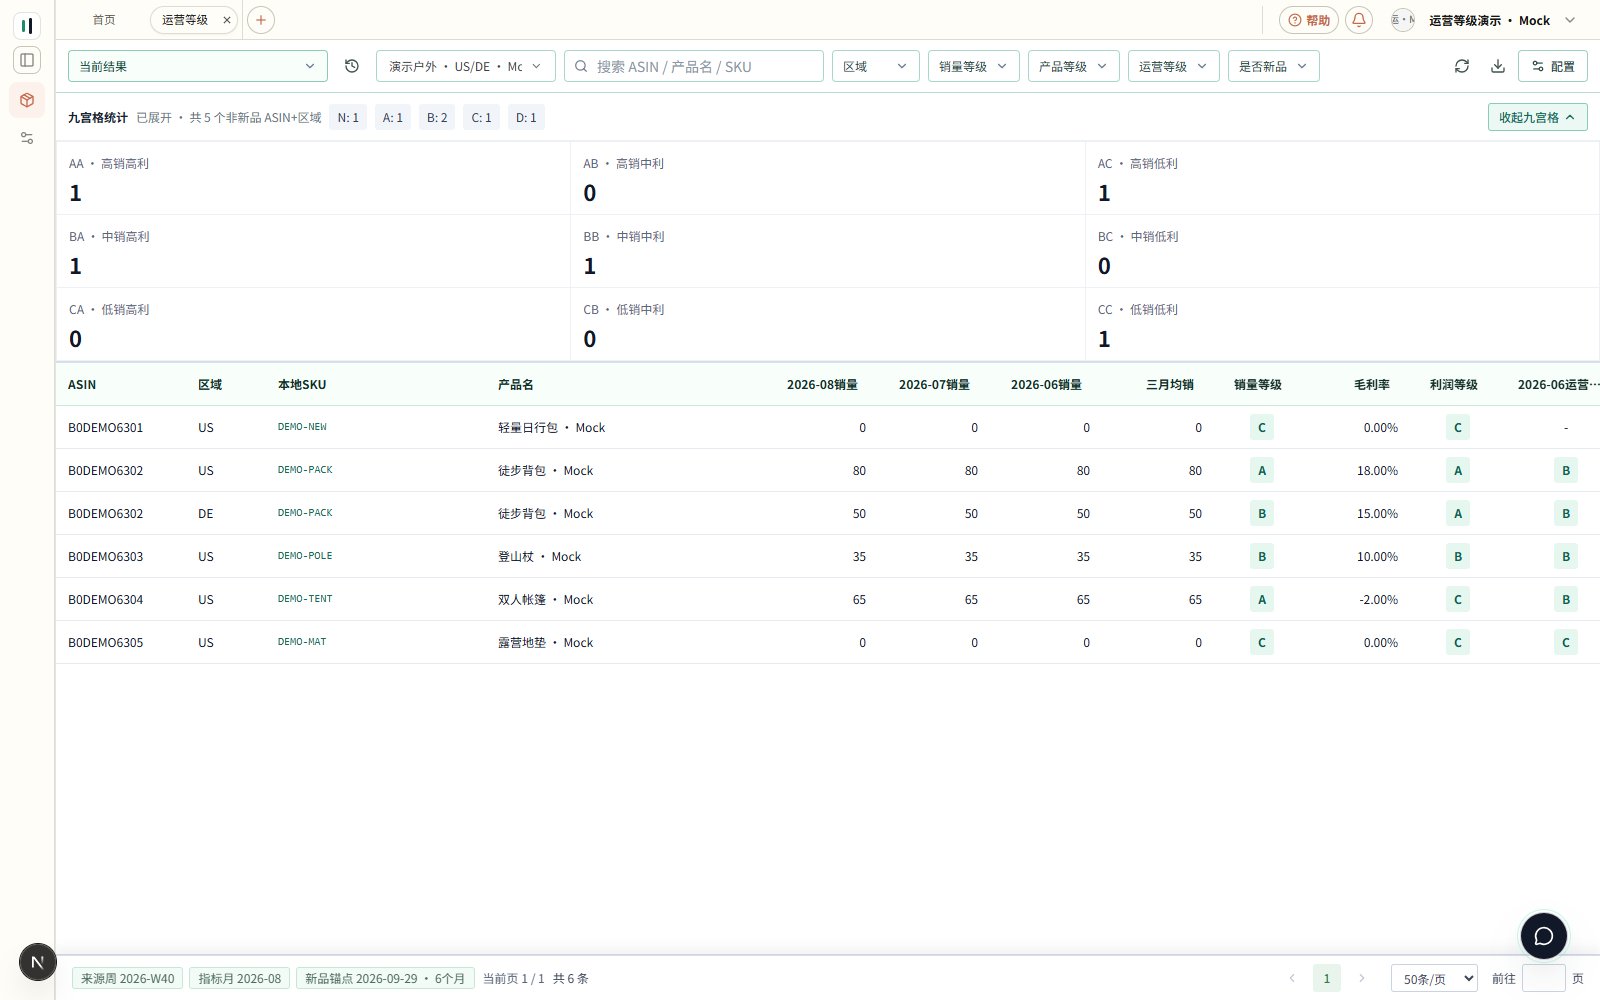Click page number 1 button
1600x1000 pixels.
click(x=1327, y=978)
